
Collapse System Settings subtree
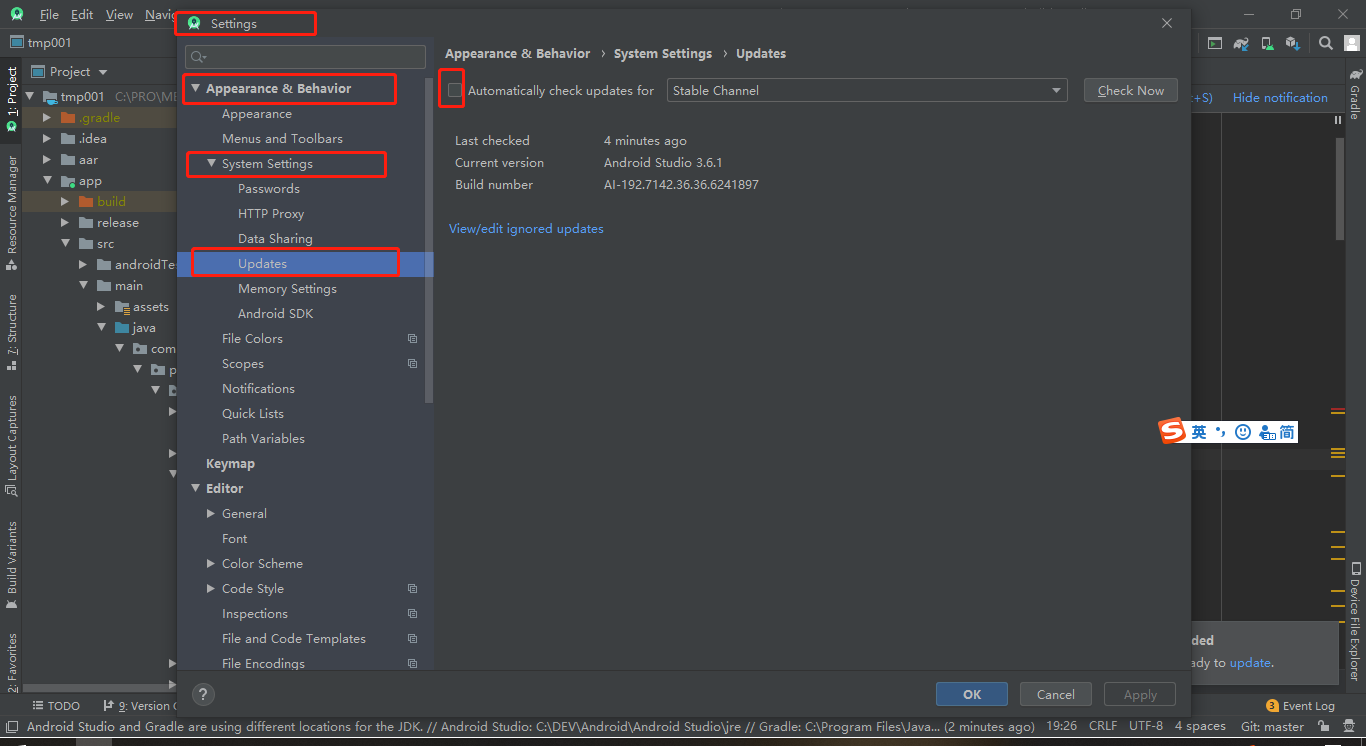coord(211,163)
